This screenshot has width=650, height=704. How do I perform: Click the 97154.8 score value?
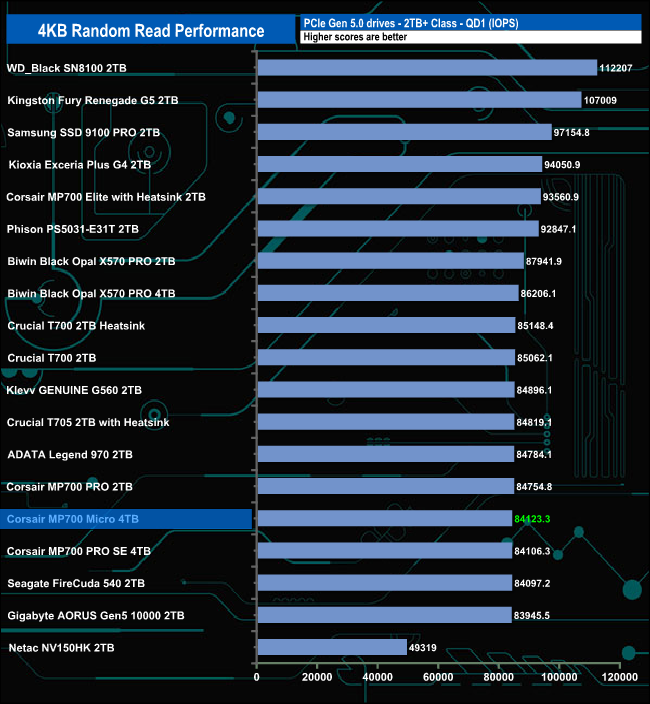(571, 132)
